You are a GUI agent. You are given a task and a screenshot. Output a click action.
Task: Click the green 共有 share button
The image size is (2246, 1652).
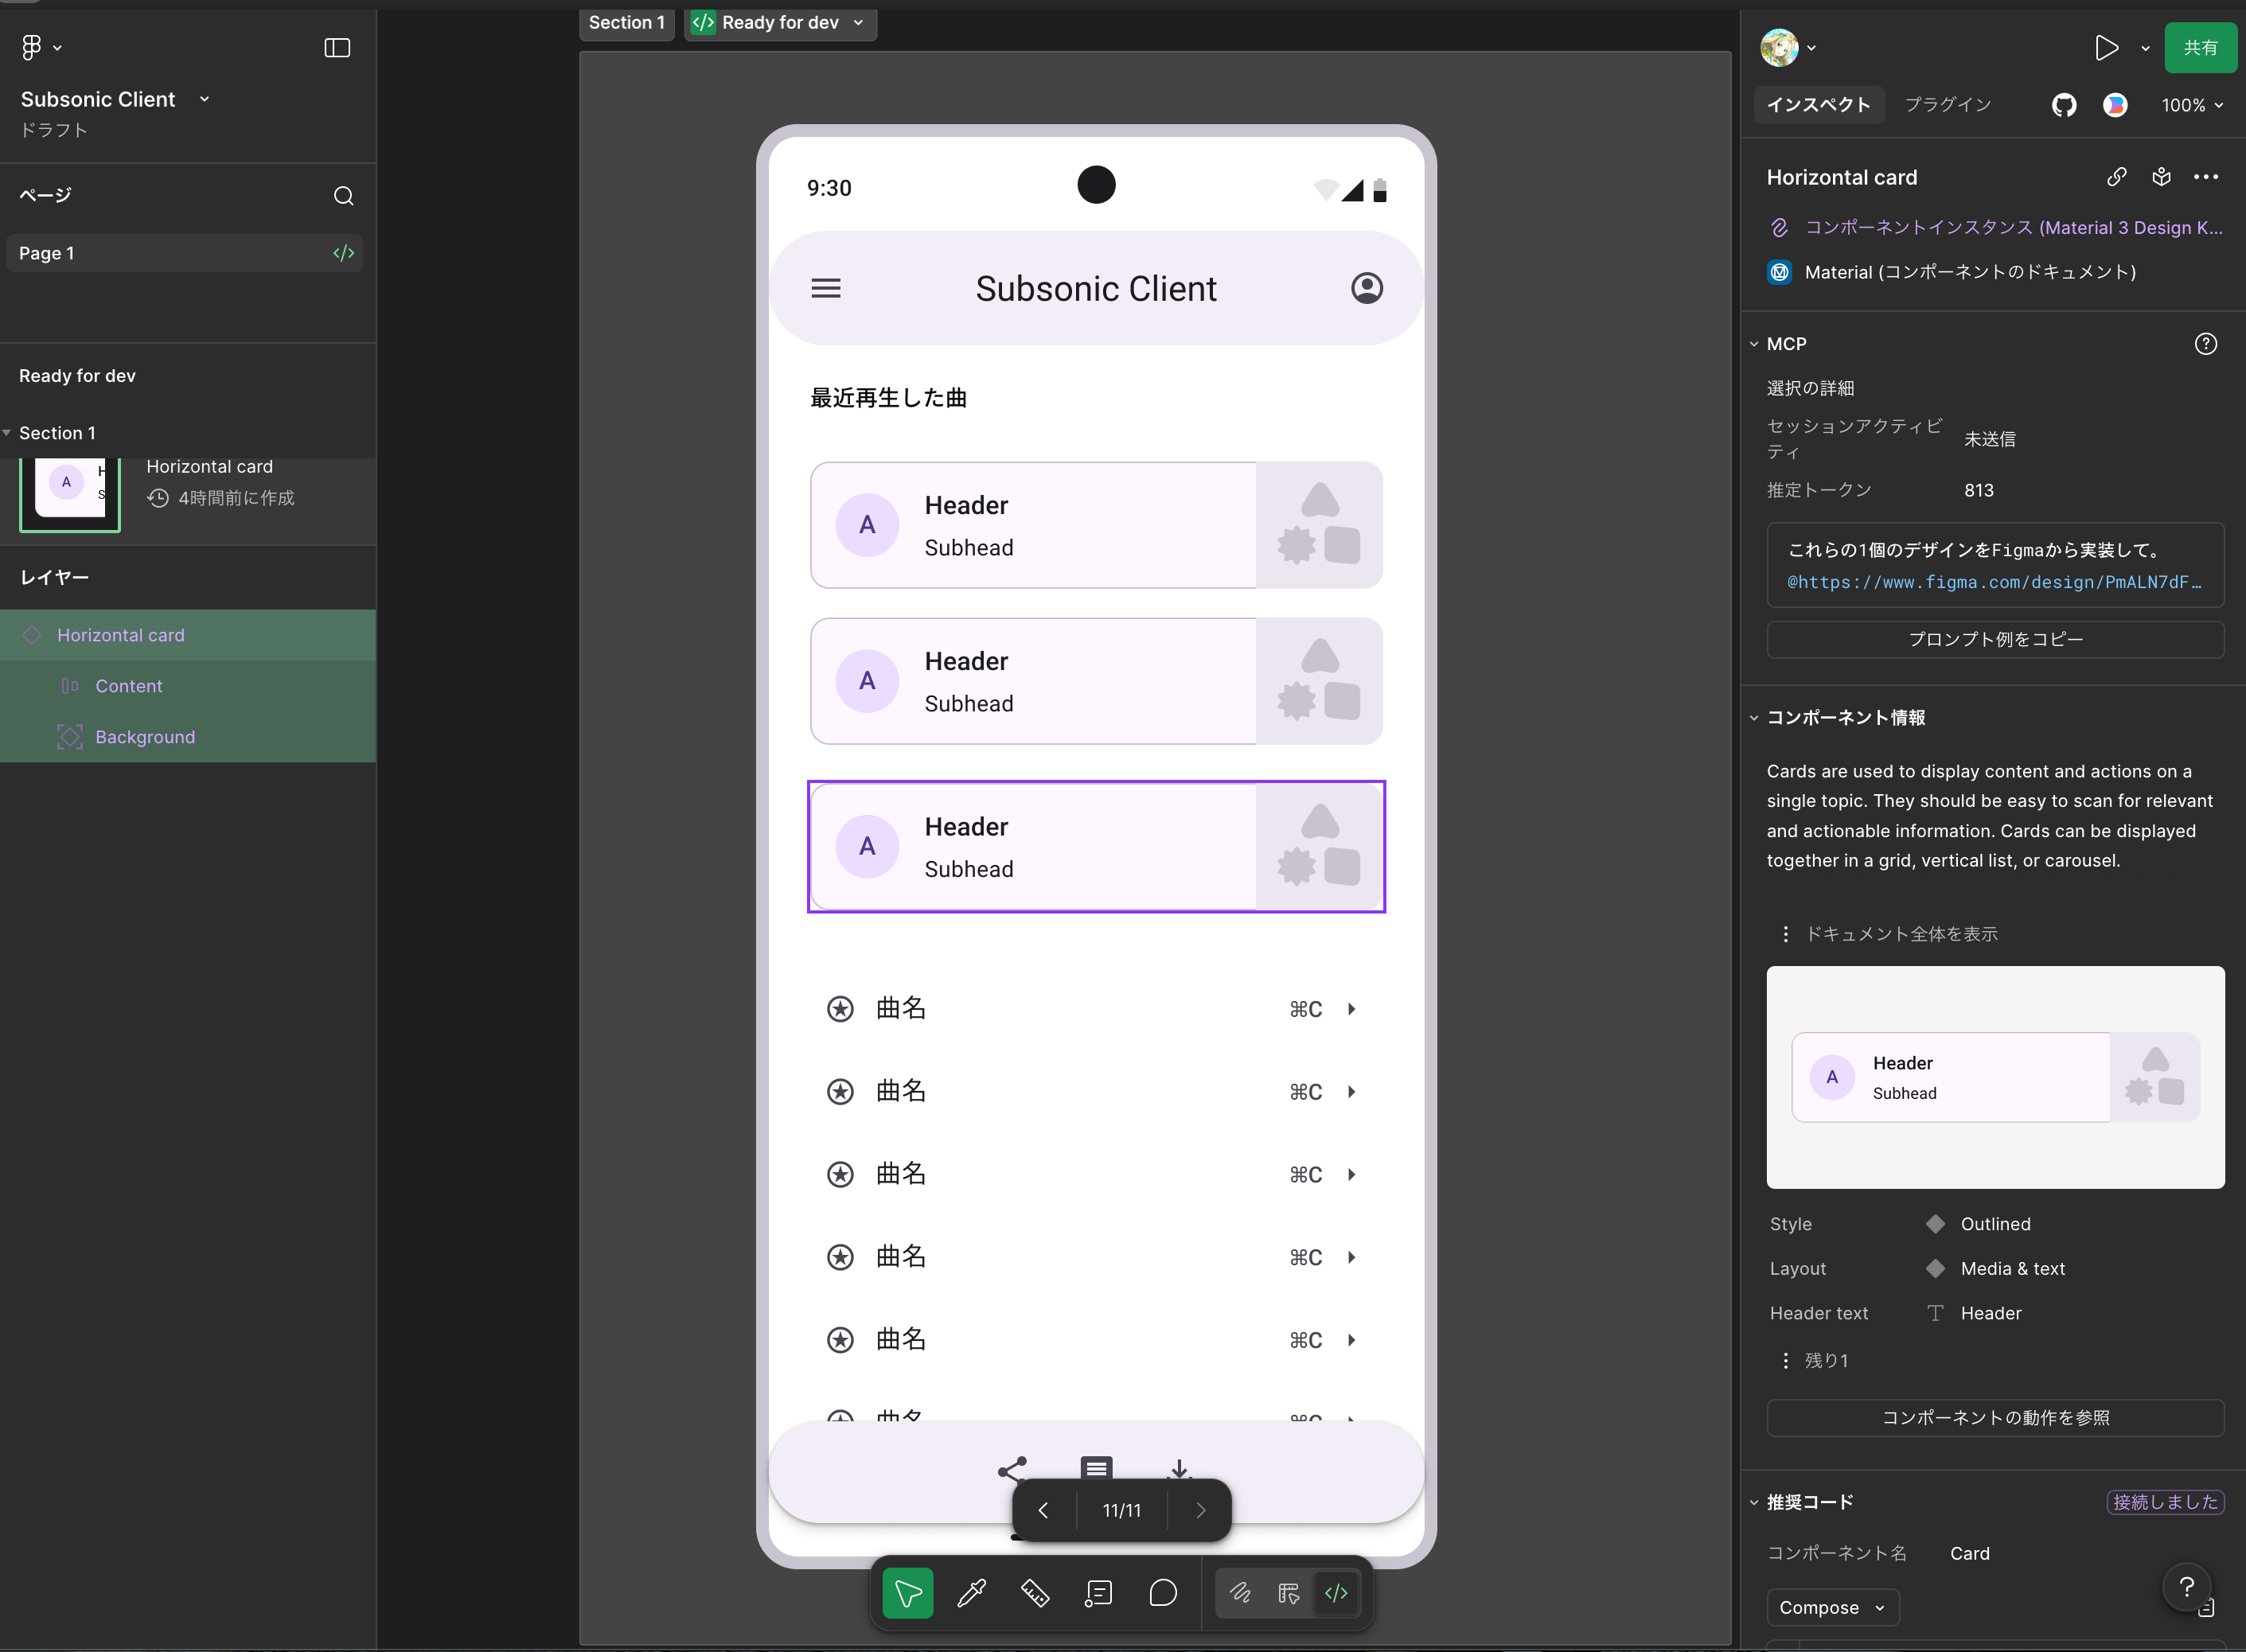2199,48
